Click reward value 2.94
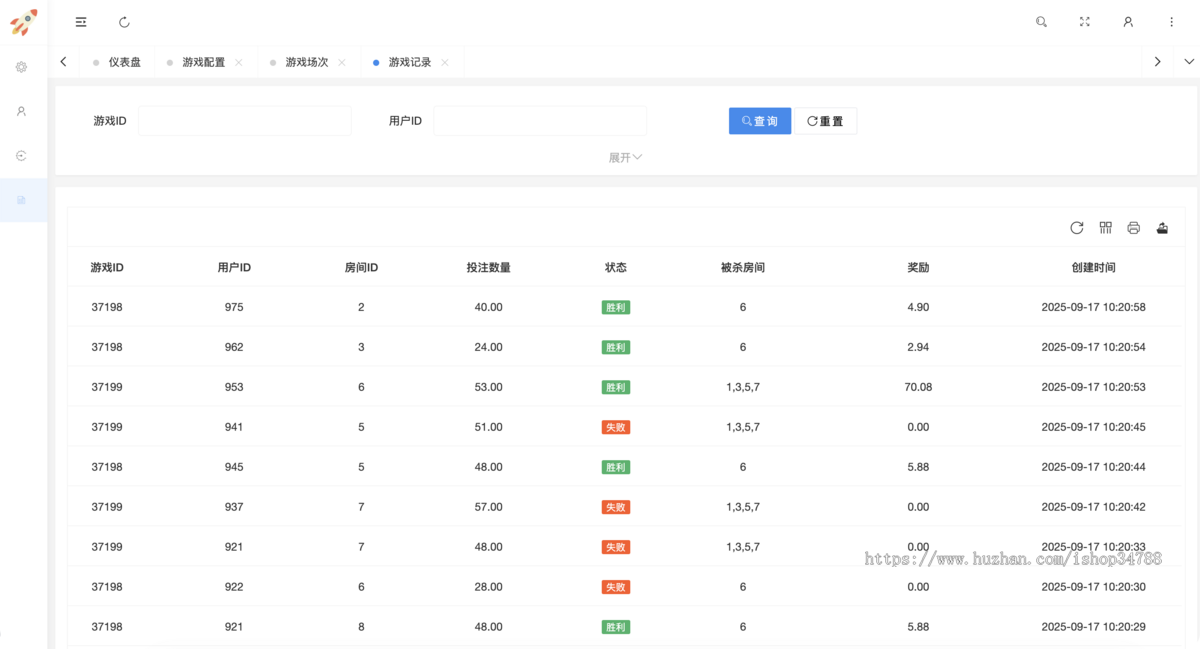This screenshot has width=1200, height=649. (x=918, y=347)
